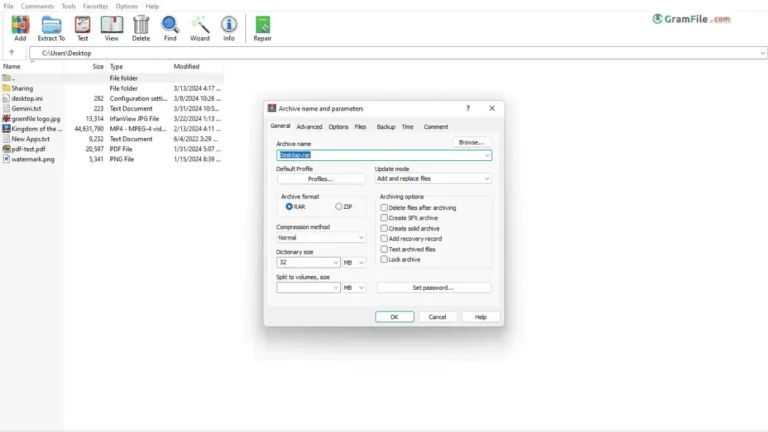The height and width of the screenshot is (432, 768).
Task: Switch to the Backup tab
Action: [386, 127]
